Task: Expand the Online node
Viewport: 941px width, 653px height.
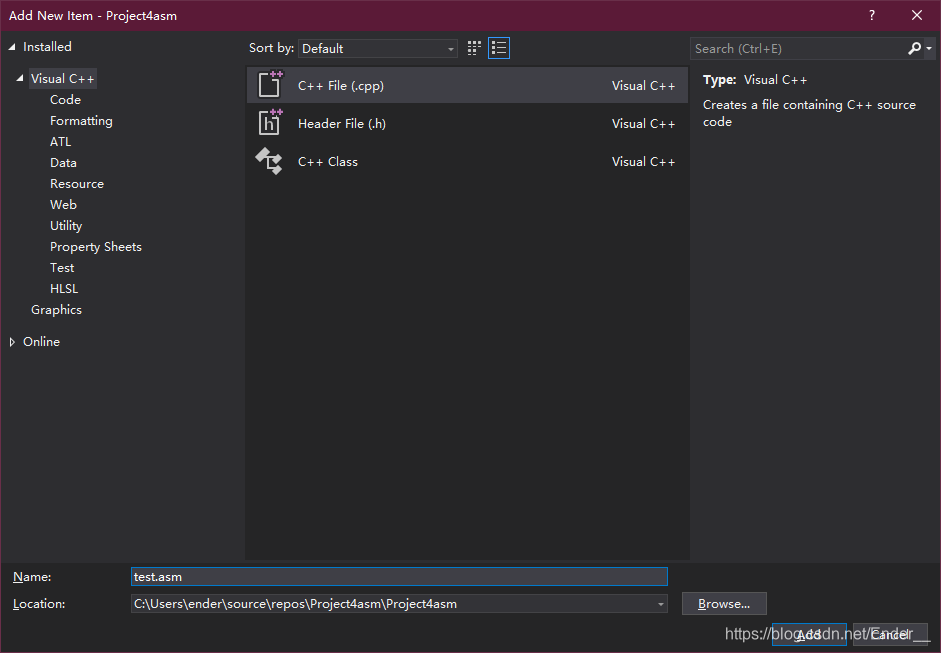Action: coord(10,341)
